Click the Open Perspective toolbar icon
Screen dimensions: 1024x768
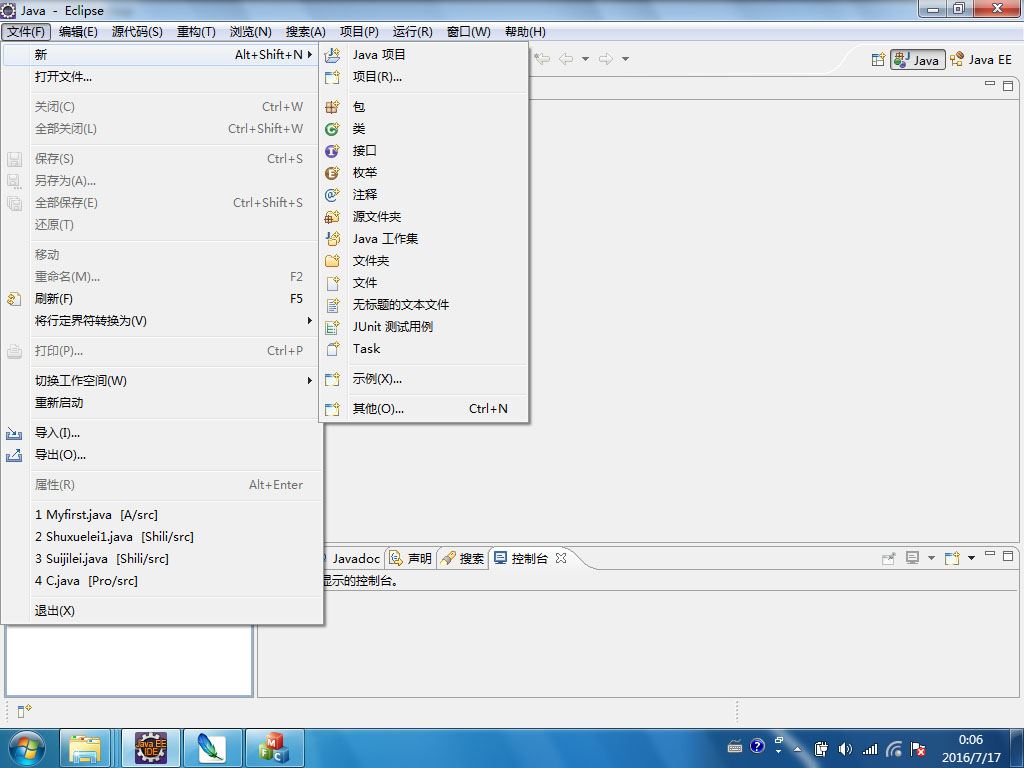878,60
